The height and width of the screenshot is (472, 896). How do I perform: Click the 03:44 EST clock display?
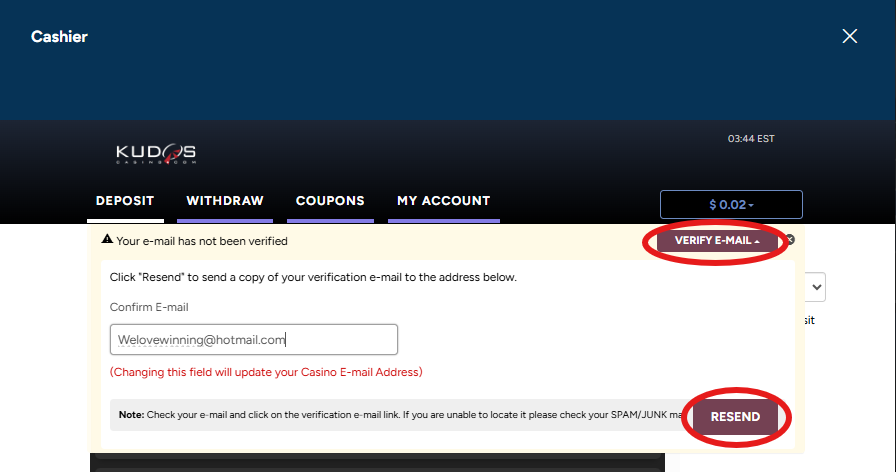tap(751, 139)
